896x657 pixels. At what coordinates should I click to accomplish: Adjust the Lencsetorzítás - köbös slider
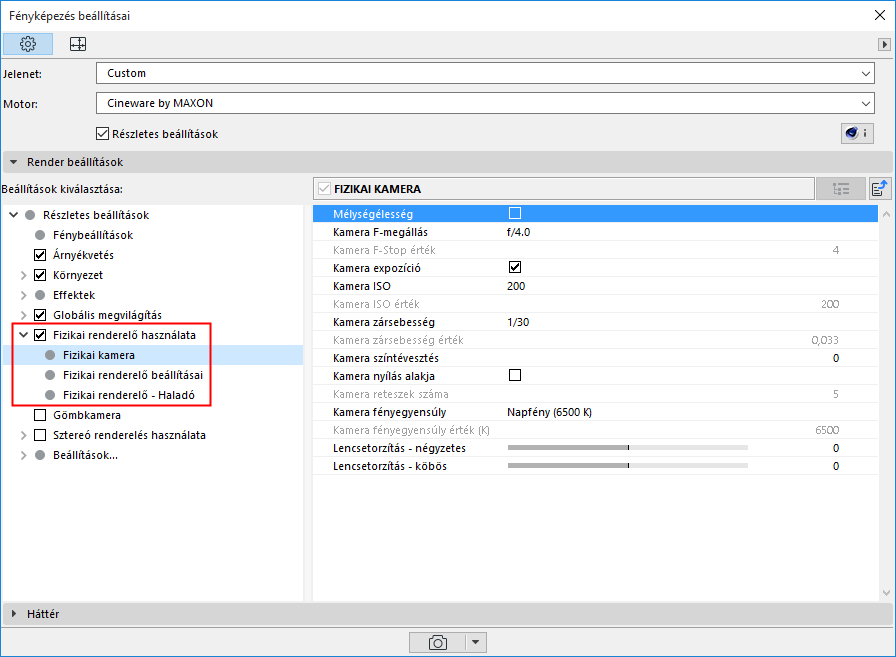click(x=627, y=466)
